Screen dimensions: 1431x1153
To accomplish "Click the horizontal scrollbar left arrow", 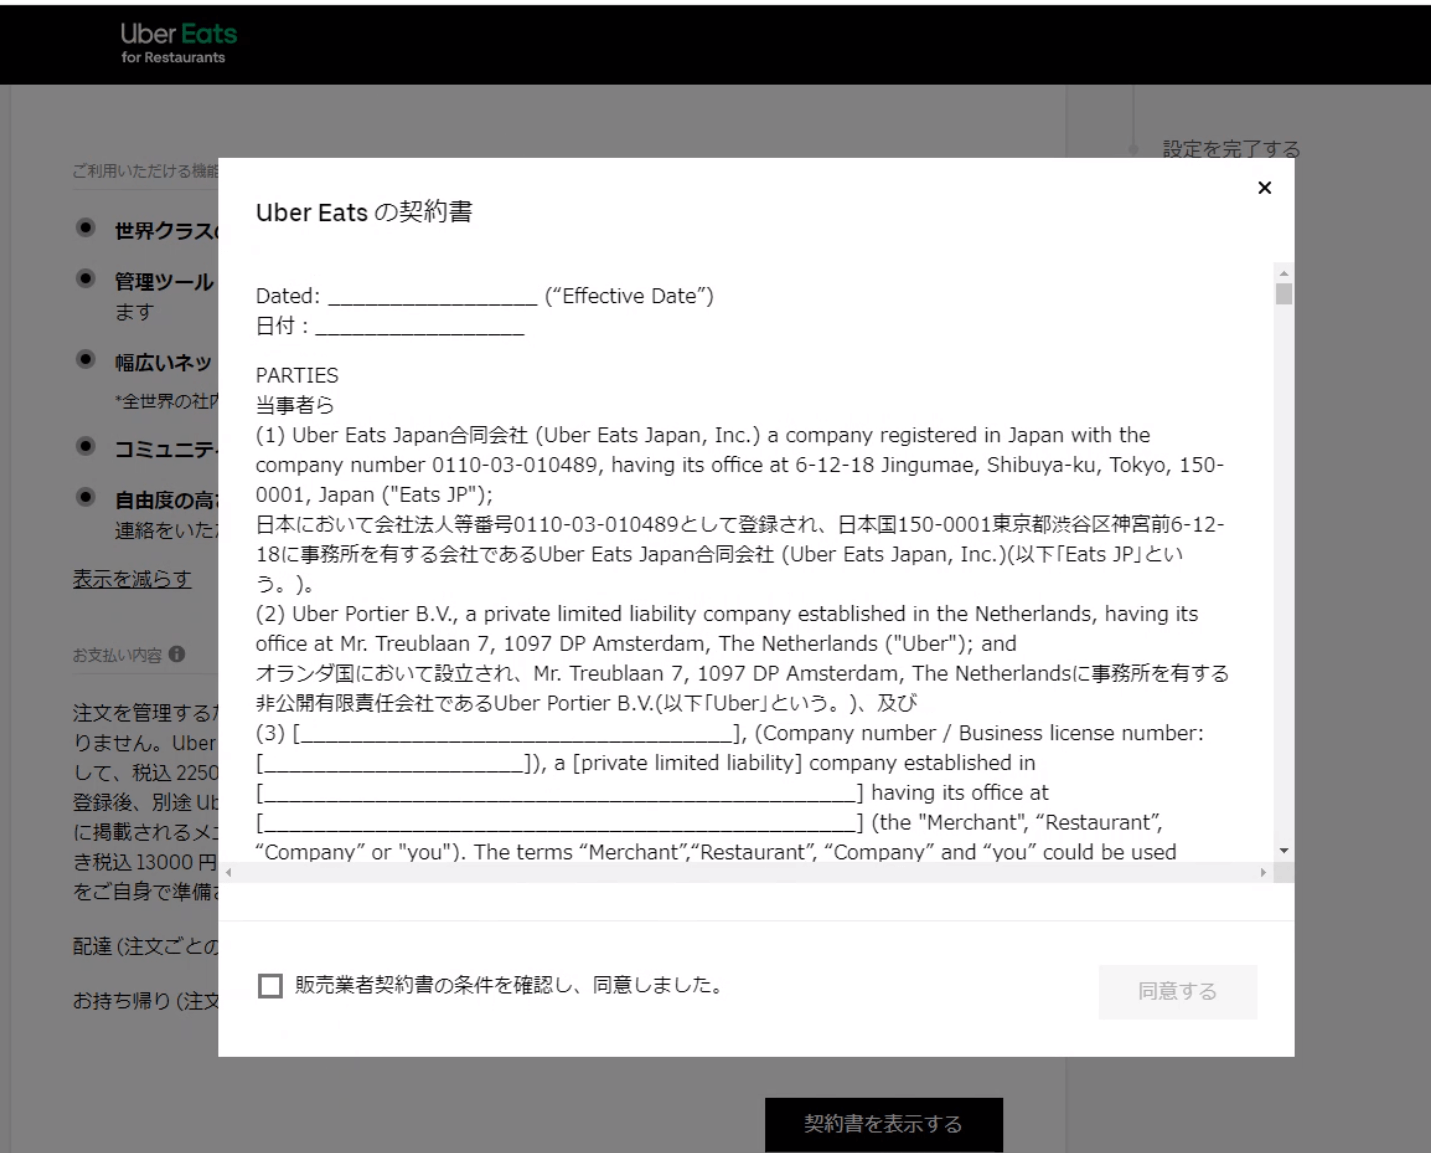I will (x=228, y=873).
